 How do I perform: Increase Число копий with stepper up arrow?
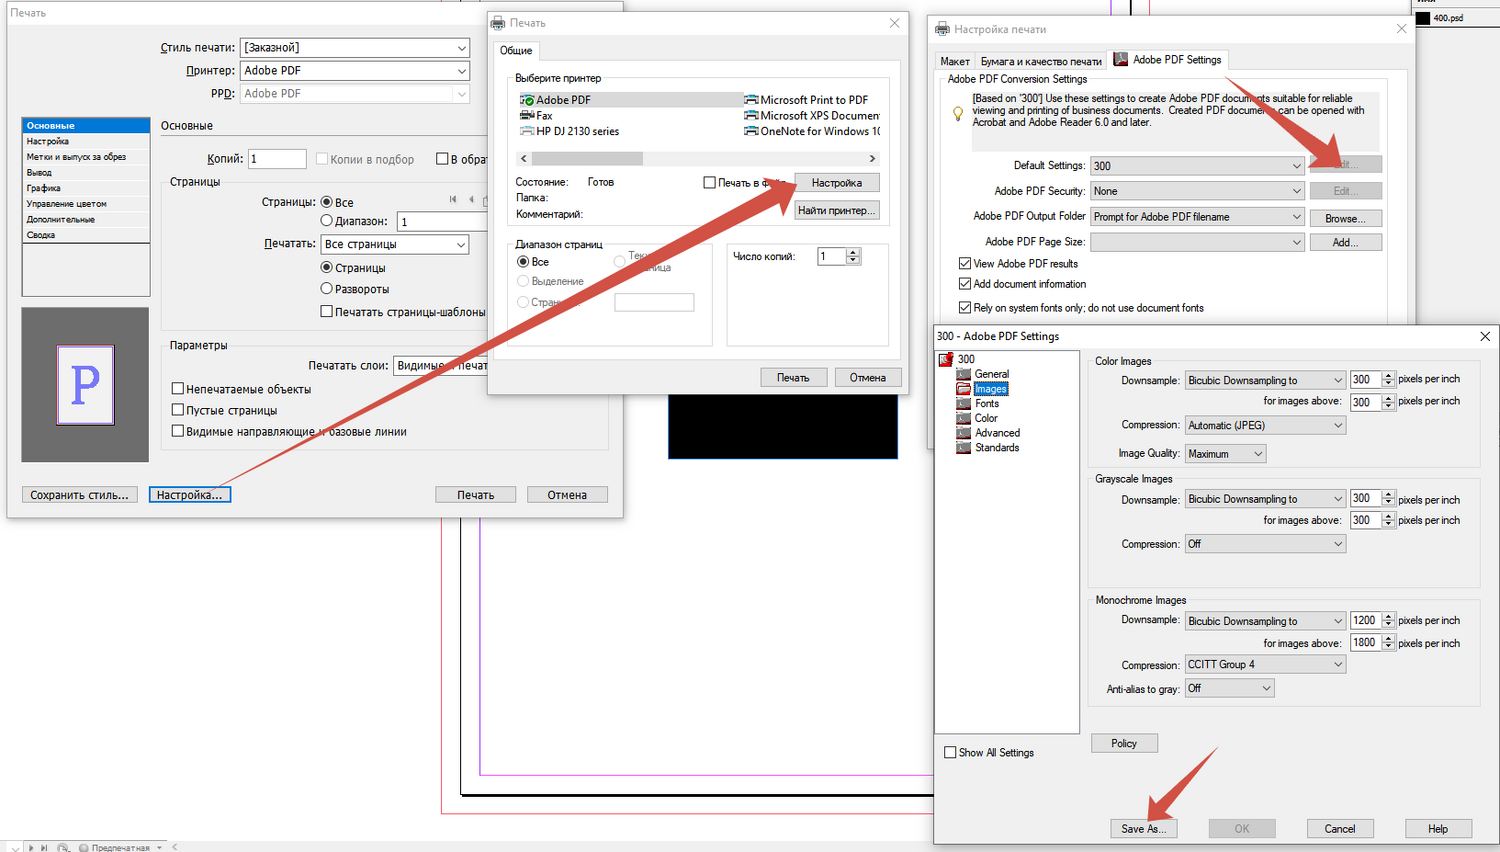click(853, 253)
